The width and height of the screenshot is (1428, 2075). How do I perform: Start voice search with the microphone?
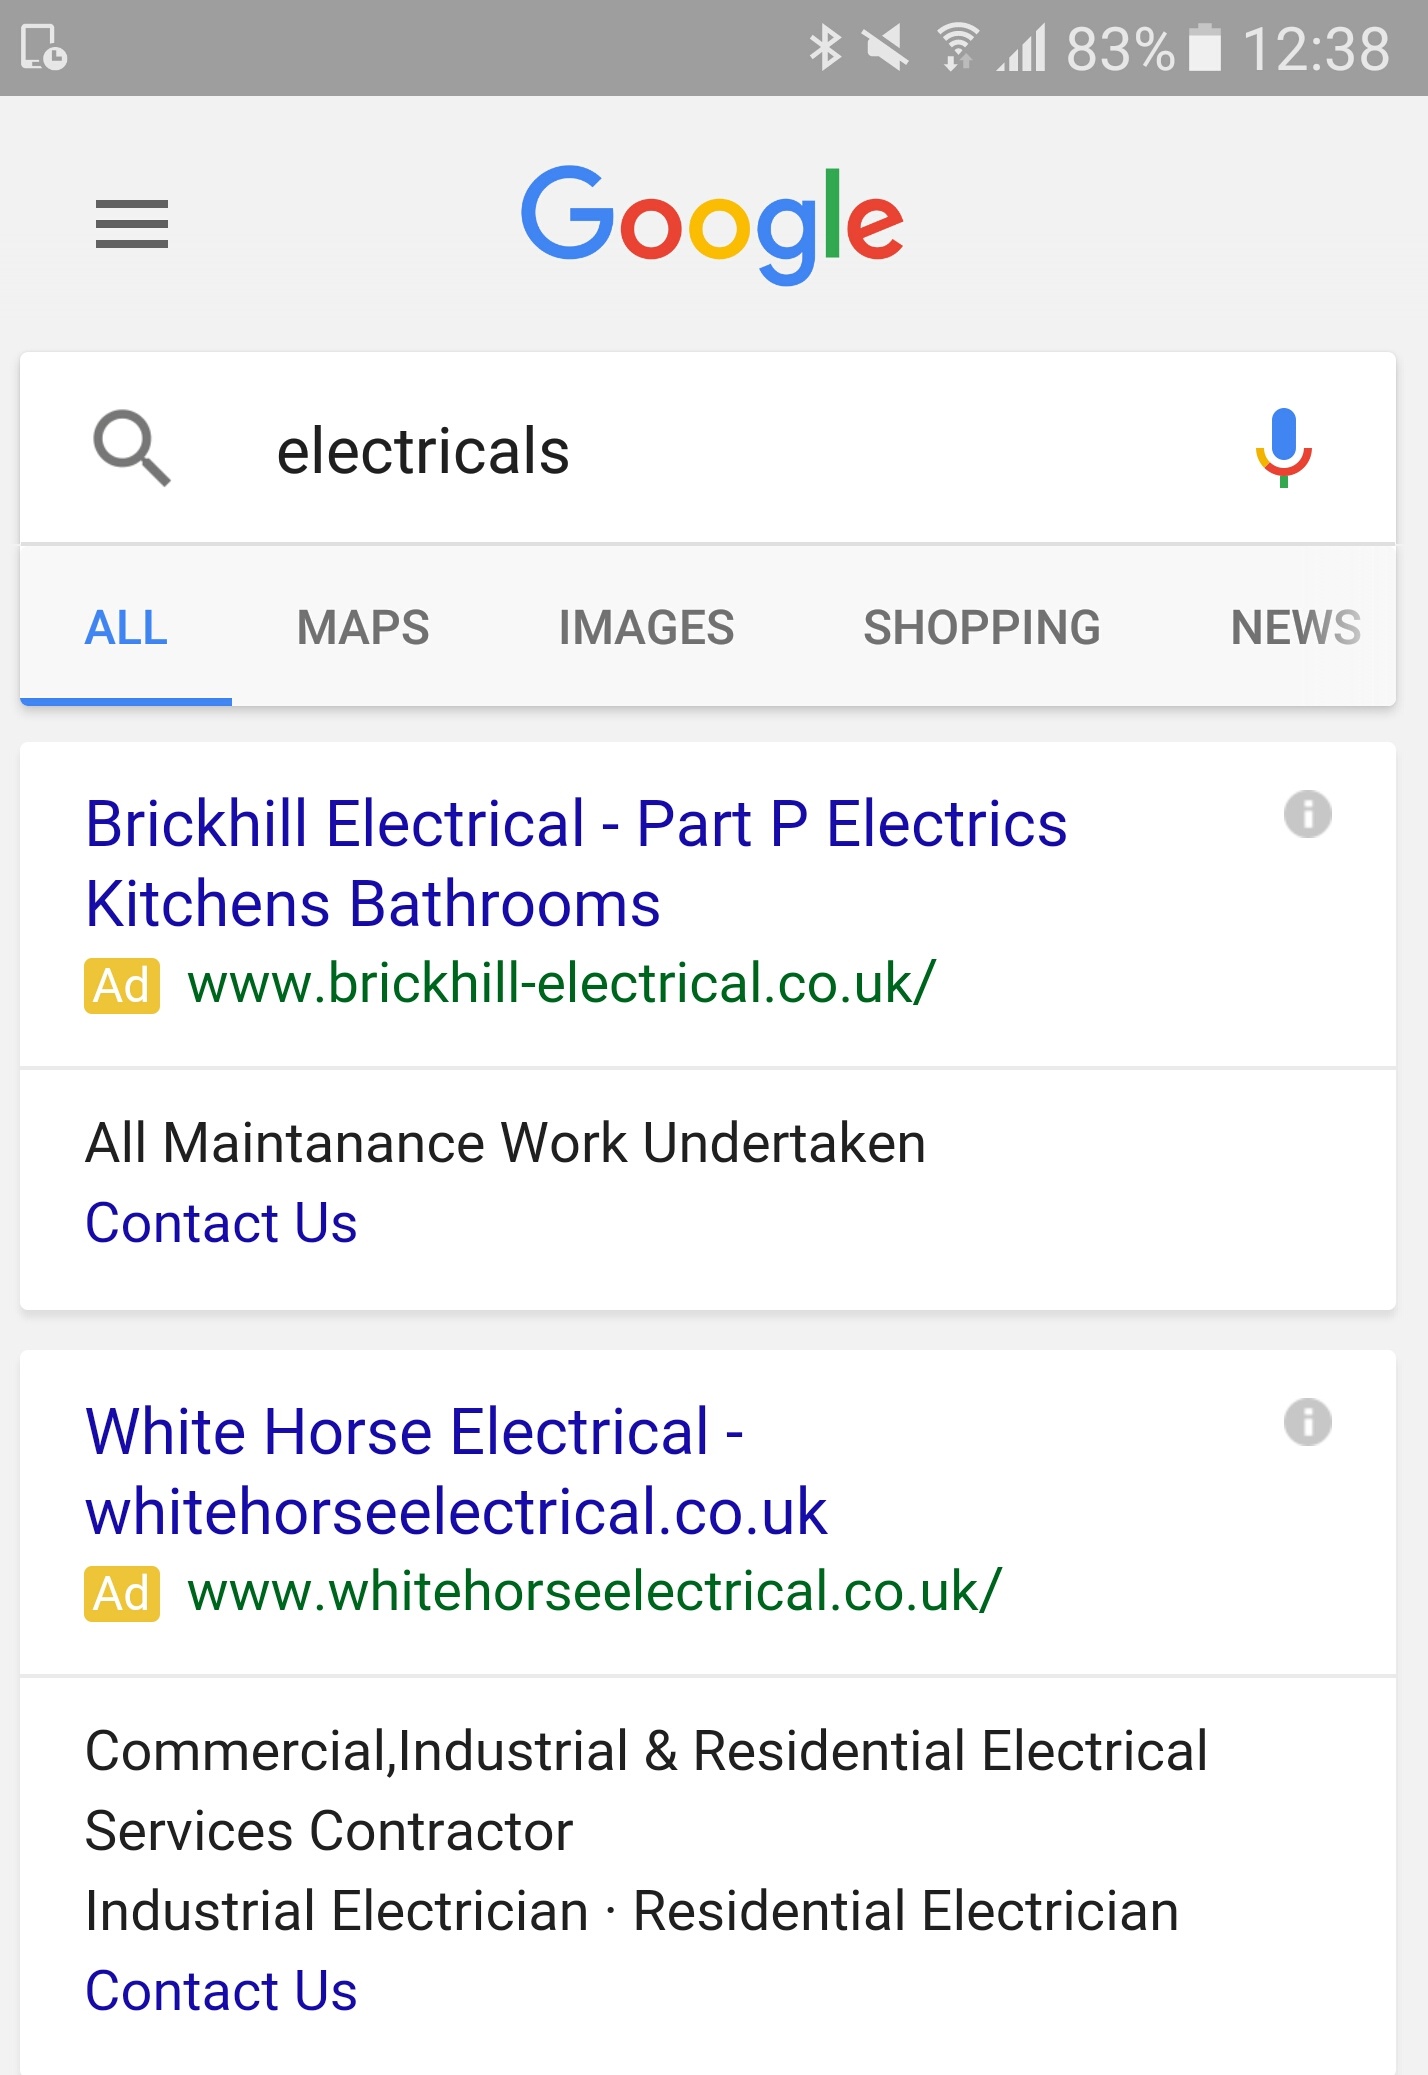coord(1283,448)
